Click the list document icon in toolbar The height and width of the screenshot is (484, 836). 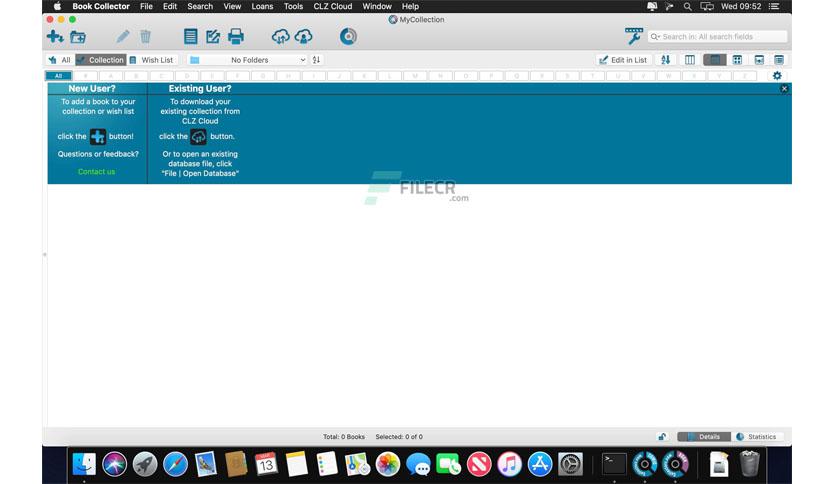190,37
